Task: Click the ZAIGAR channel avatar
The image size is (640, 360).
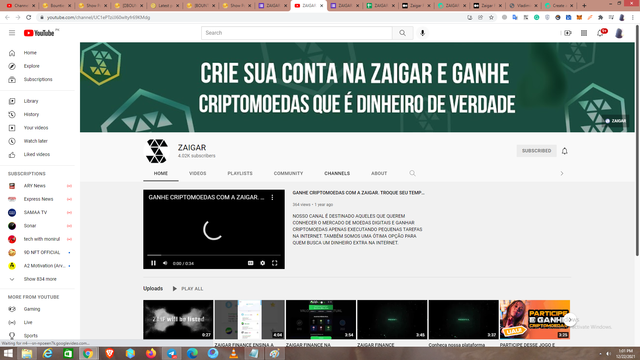Action: click(x=157, y=151)
